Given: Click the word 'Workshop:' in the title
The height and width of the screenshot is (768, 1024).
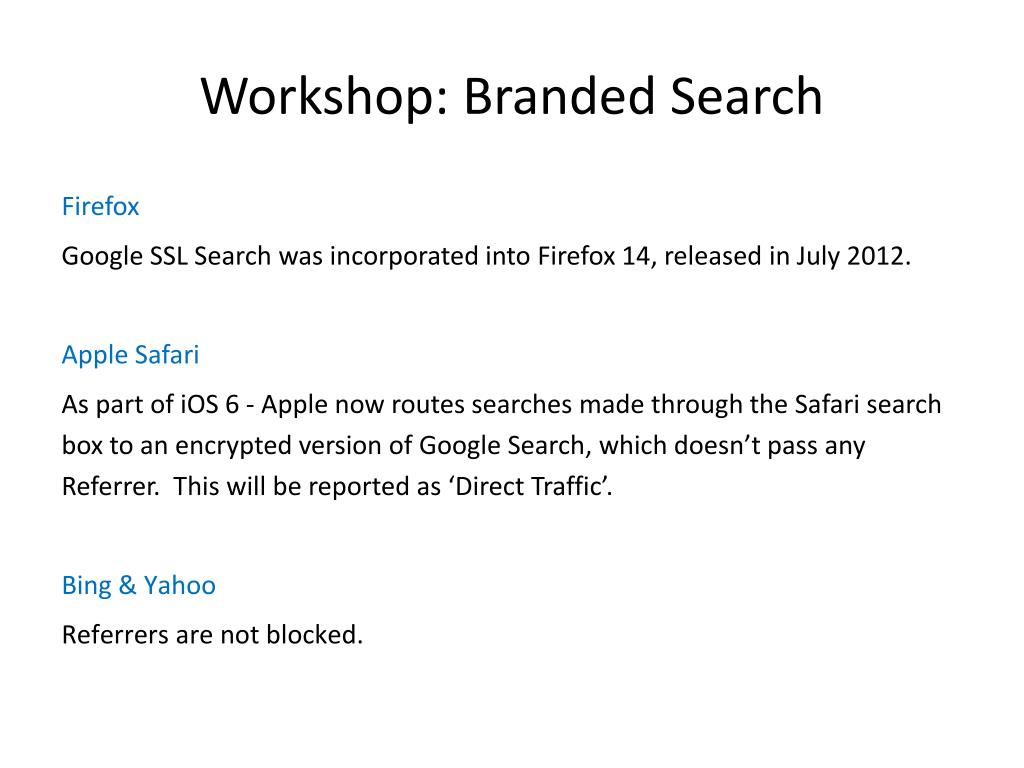Looking at the screenshot, I should point(325,97).
